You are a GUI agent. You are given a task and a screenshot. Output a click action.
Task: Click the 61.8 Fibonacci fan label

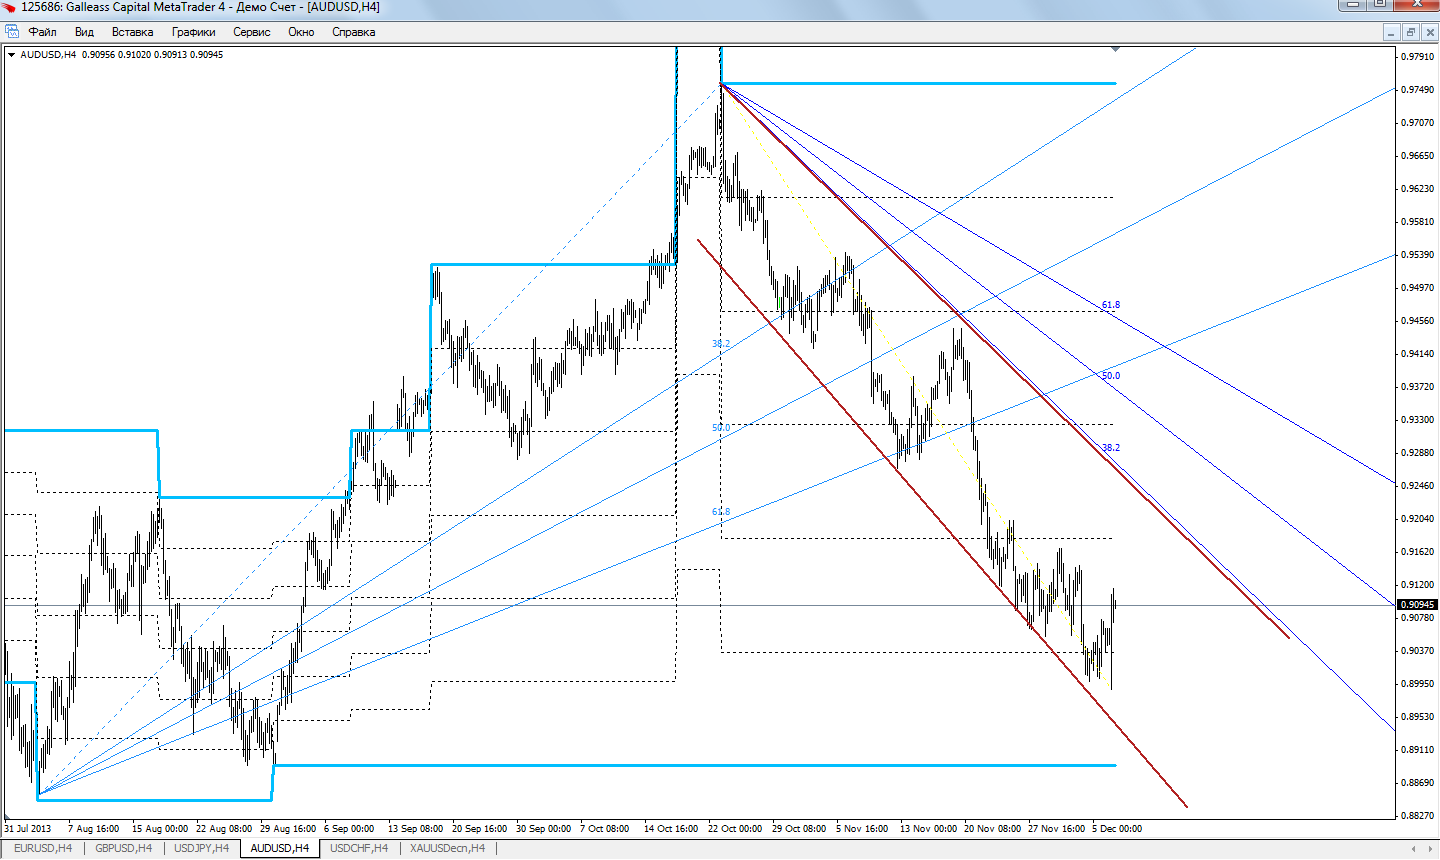click(x=1110, y=305)
